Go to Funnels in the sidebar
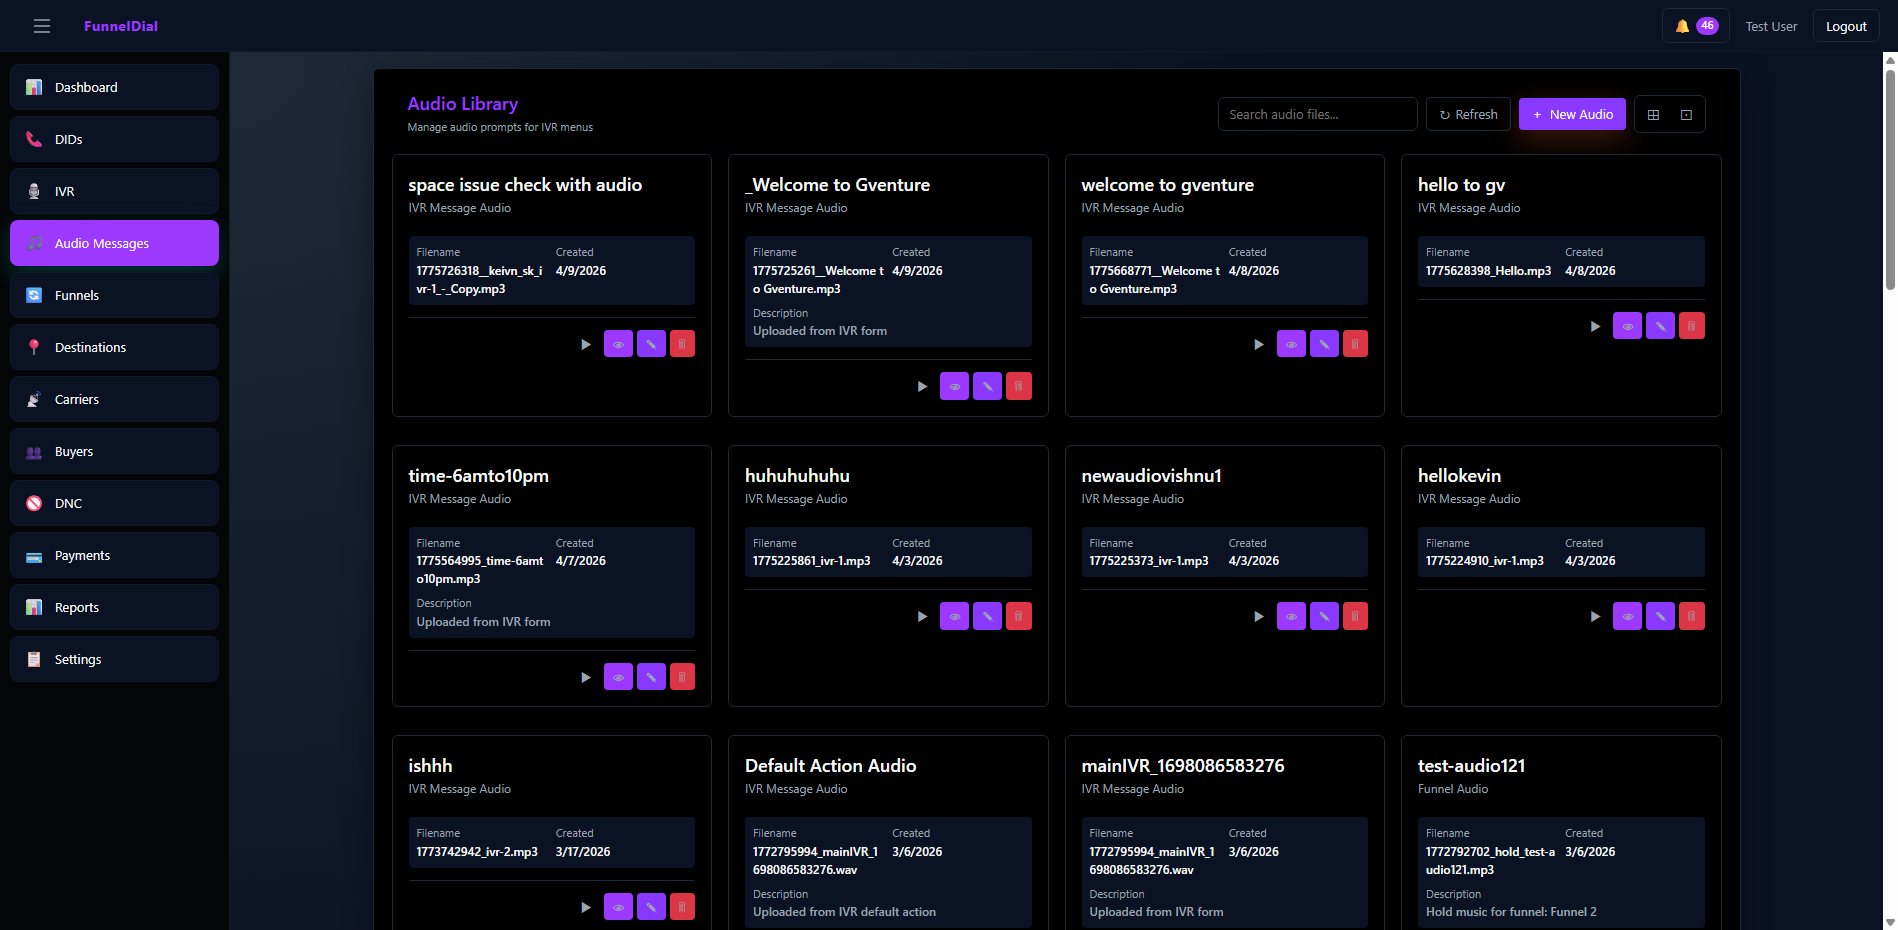 click(114, 295)
